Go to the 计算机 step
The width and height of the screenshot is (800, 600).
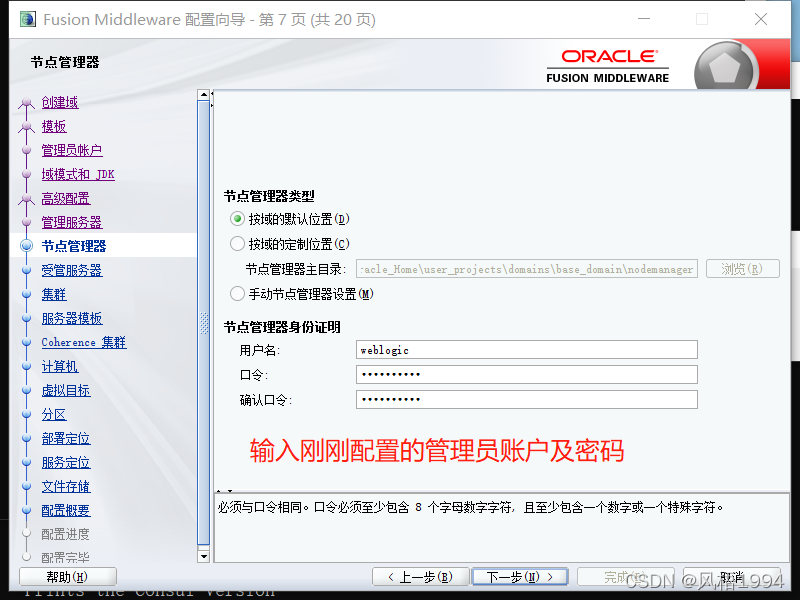[x=60, y=366]
